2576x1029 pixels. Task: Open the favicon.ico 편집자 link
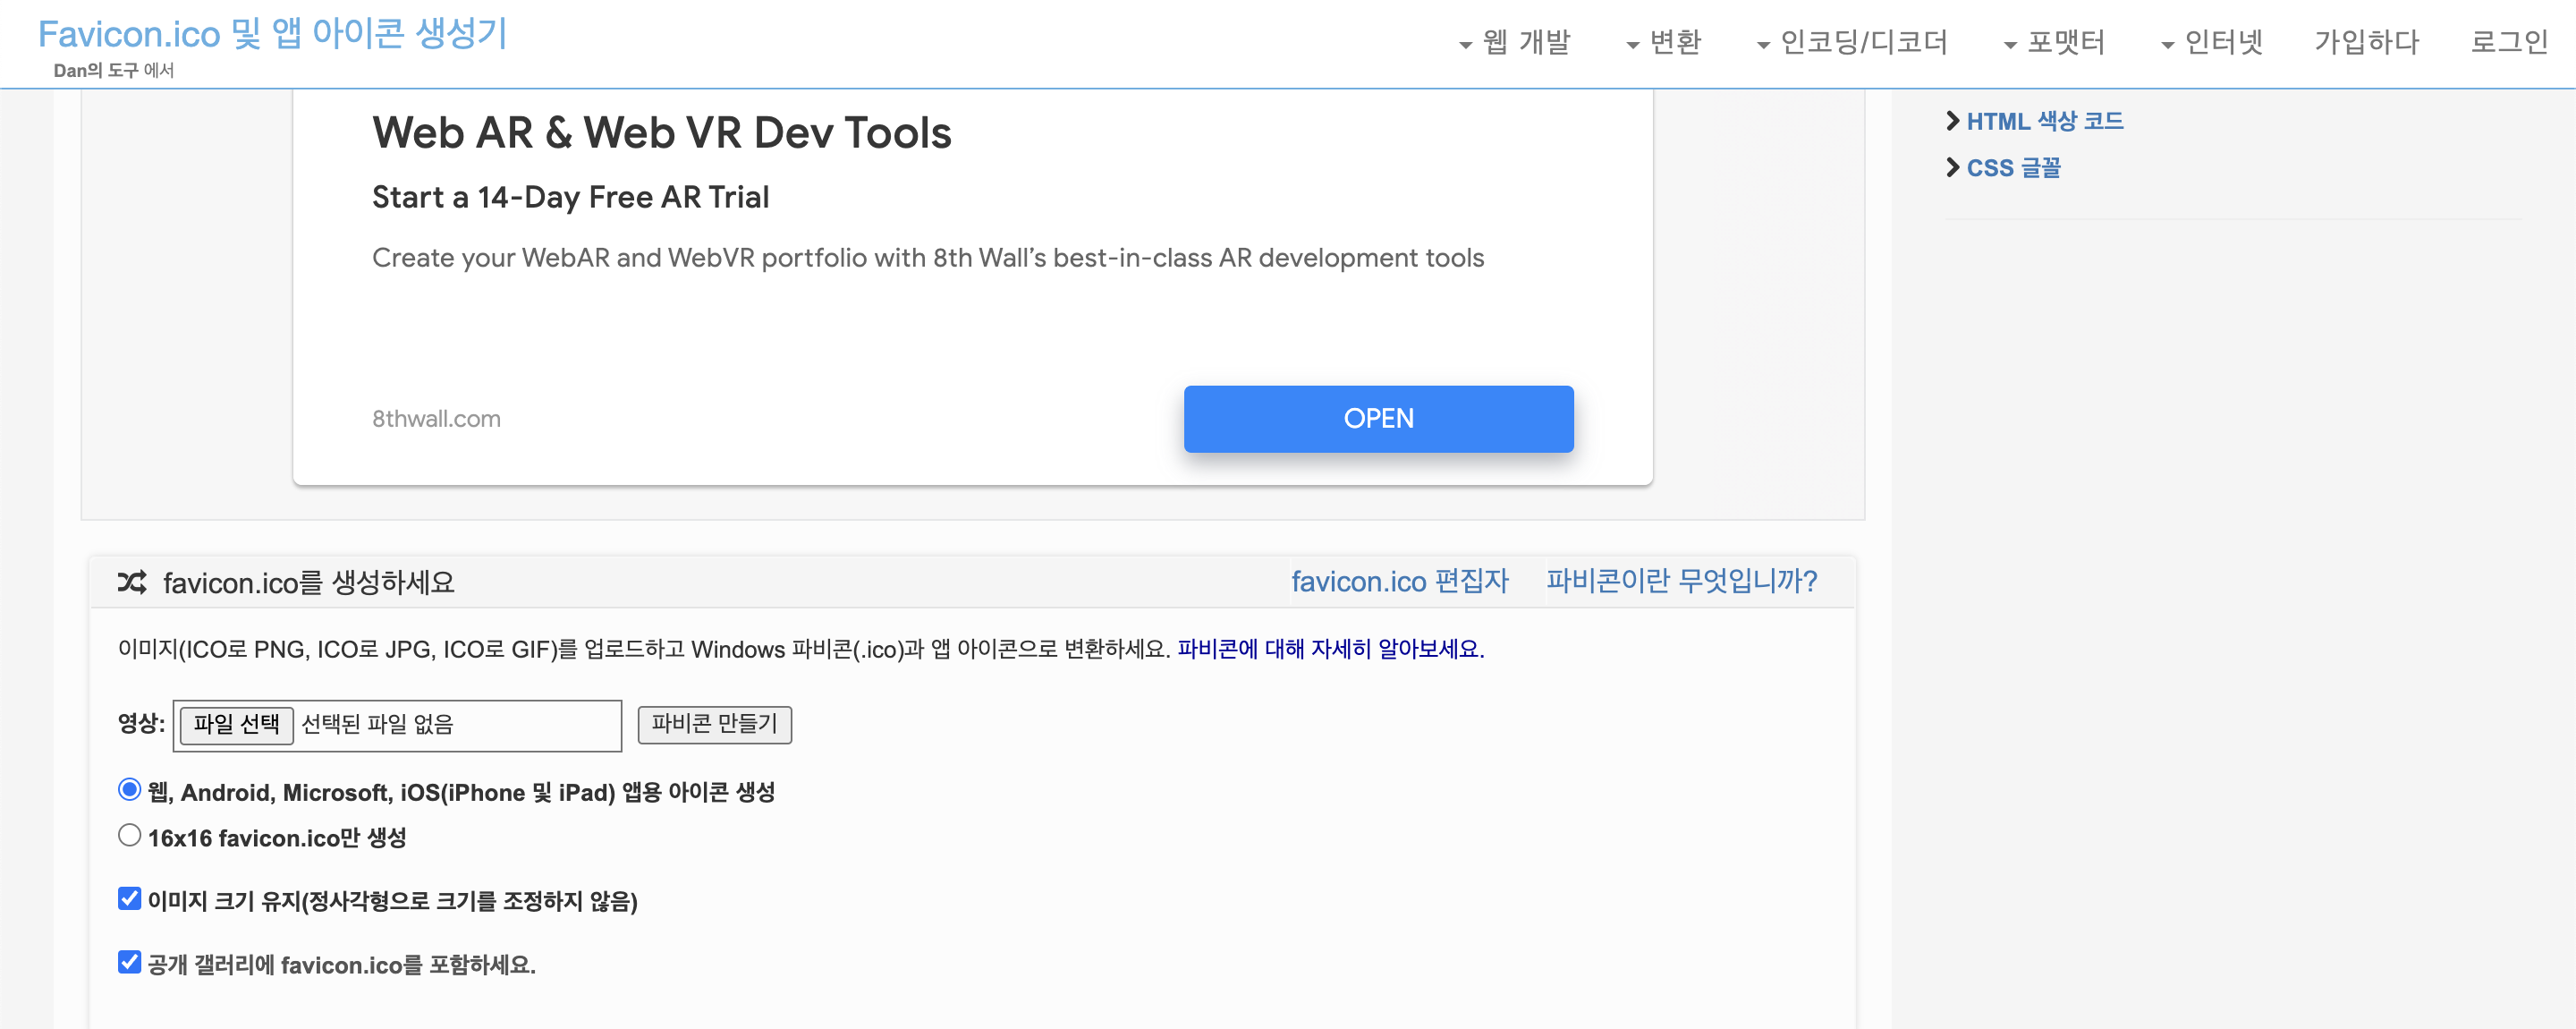pyautogui.click(x=1399, y=581)
